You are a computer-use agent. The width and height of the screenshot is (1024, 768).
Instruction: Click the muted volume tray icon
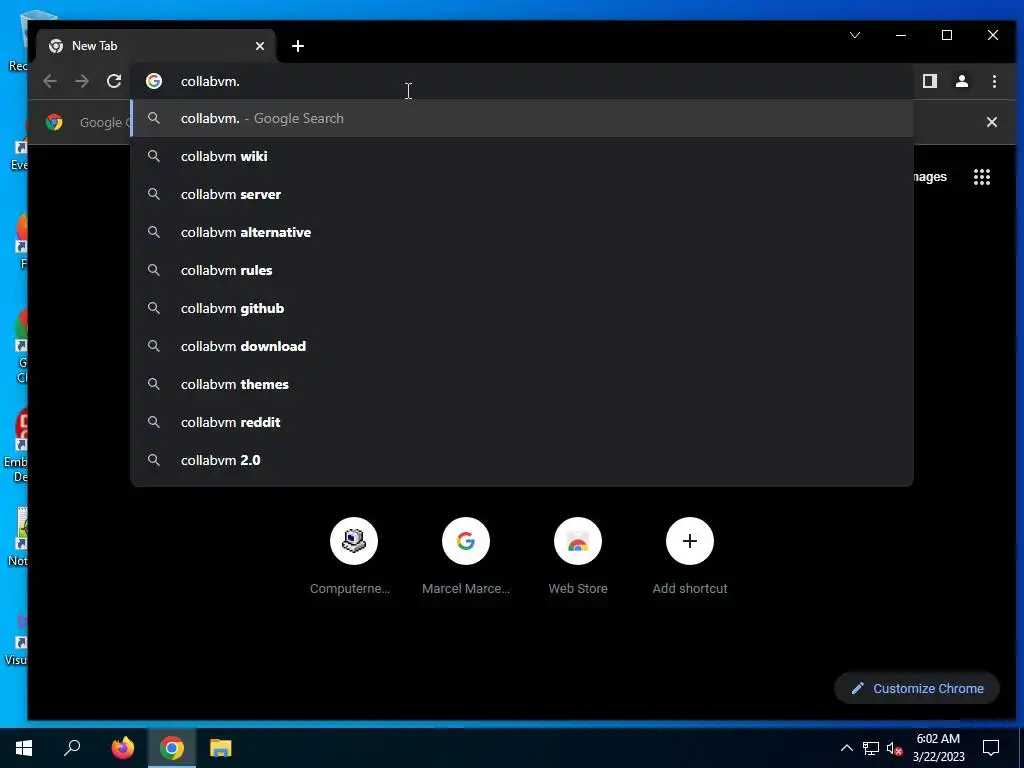click(x=895, y=748)
